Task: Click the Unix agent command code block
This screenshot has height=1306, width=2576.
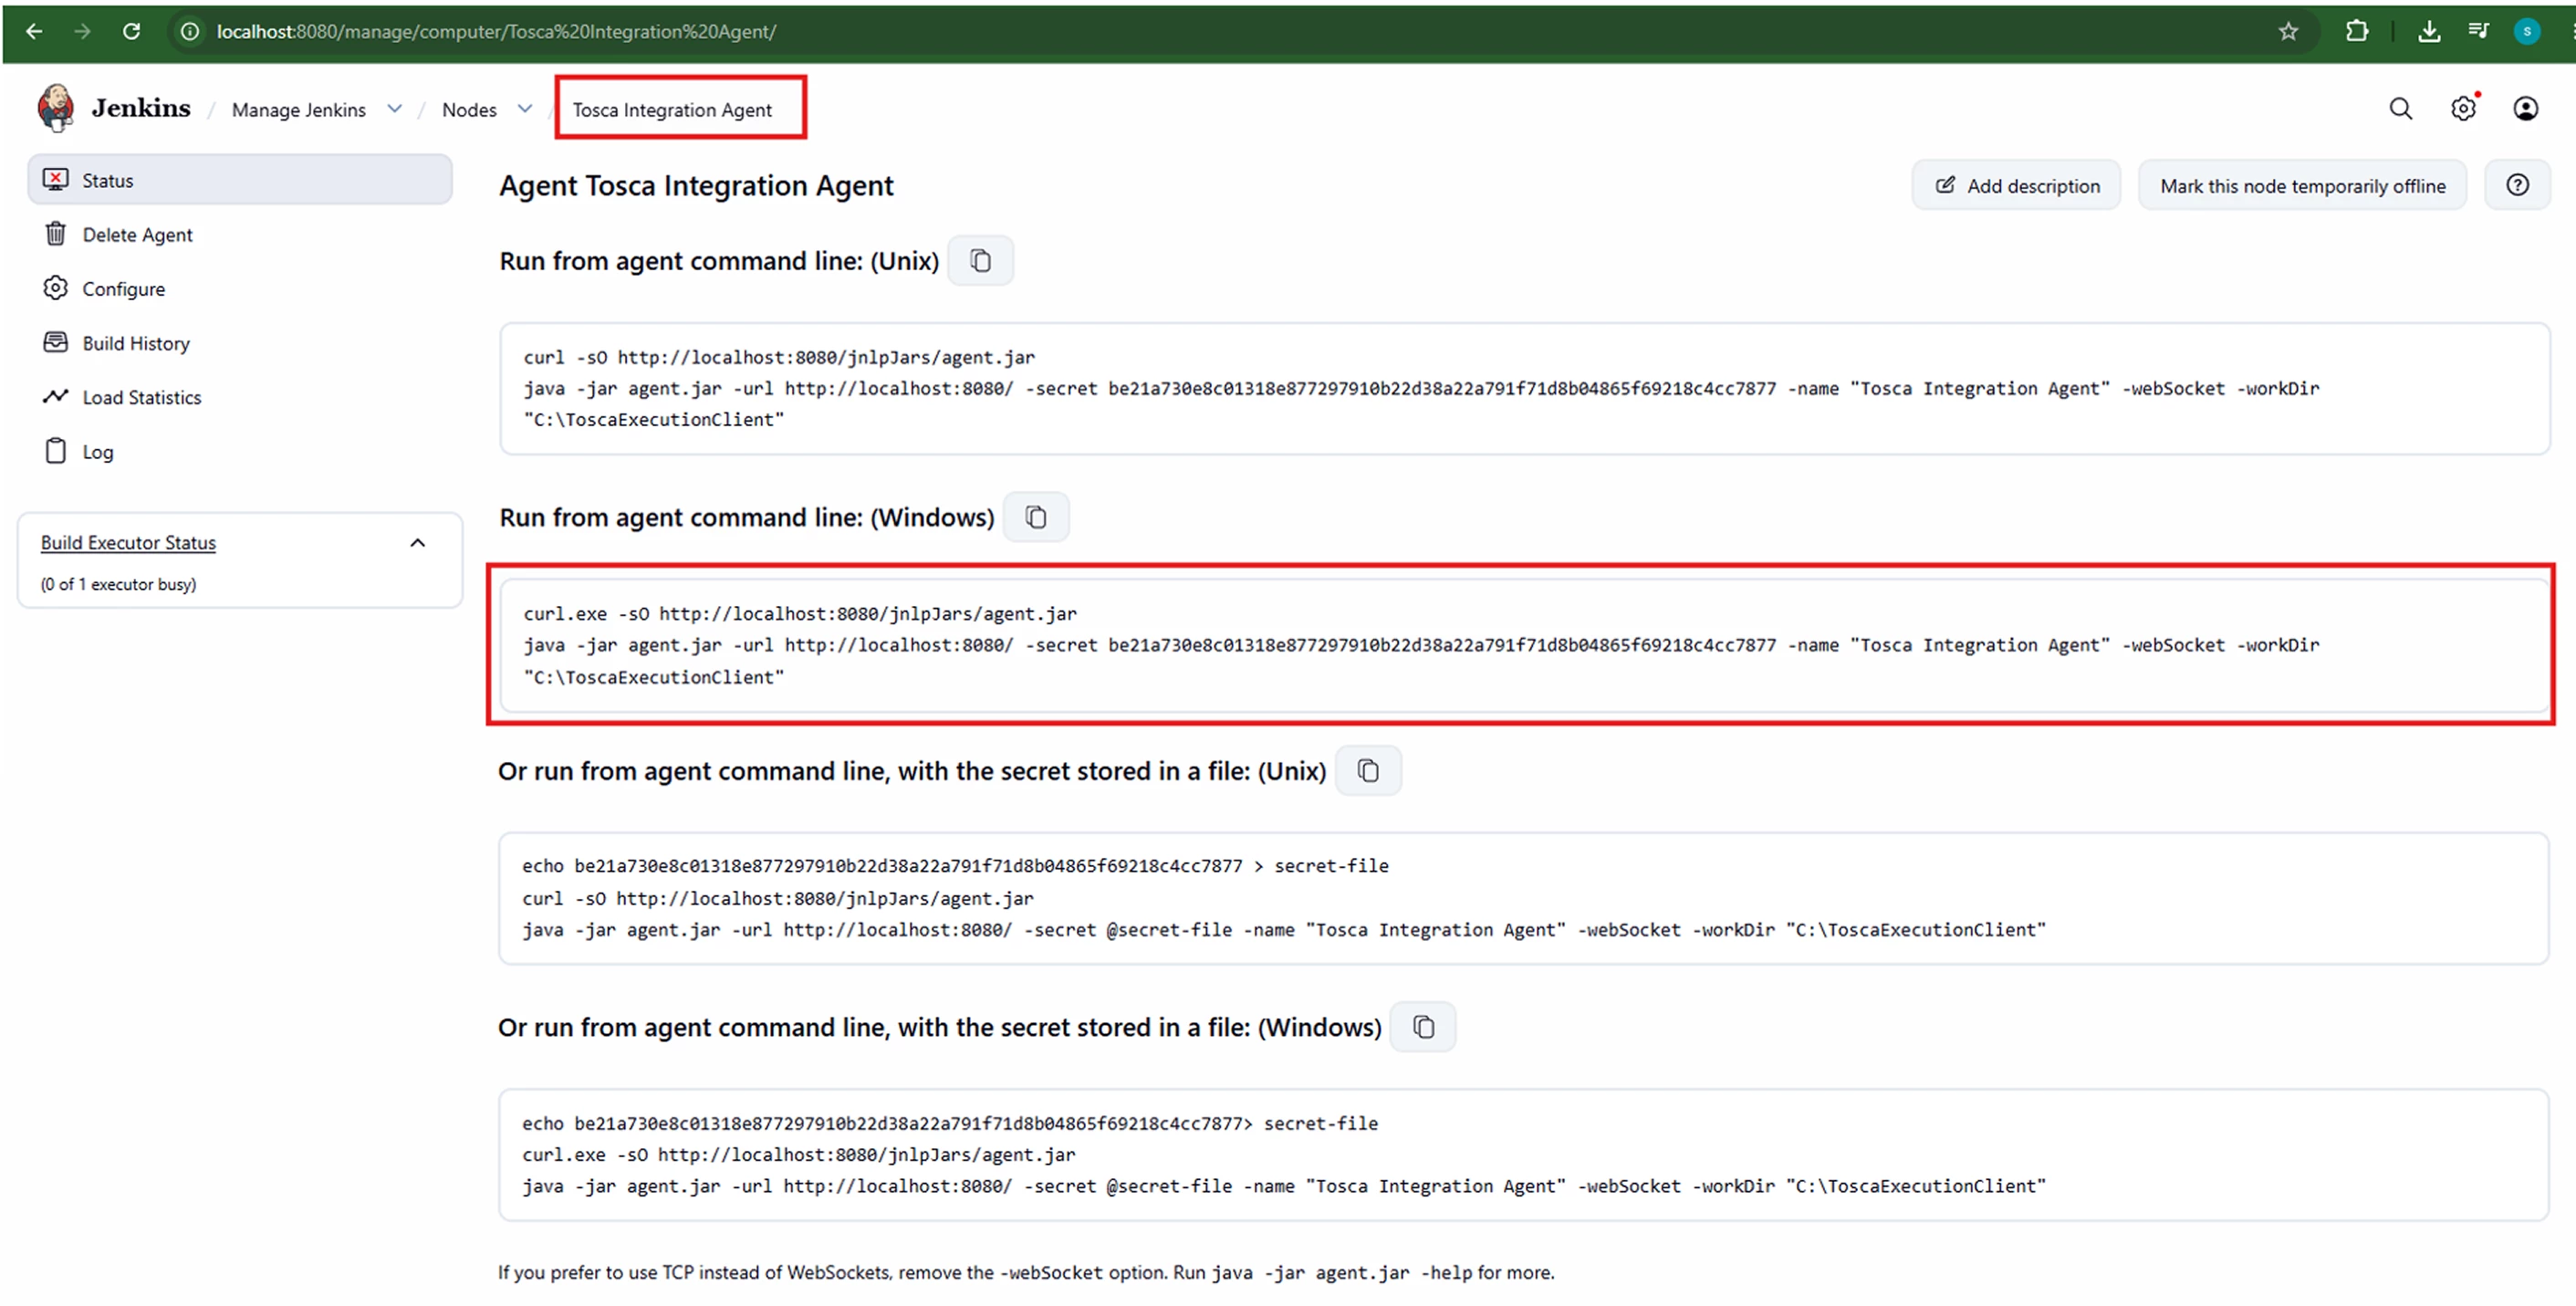Action: coord(1525,388)
